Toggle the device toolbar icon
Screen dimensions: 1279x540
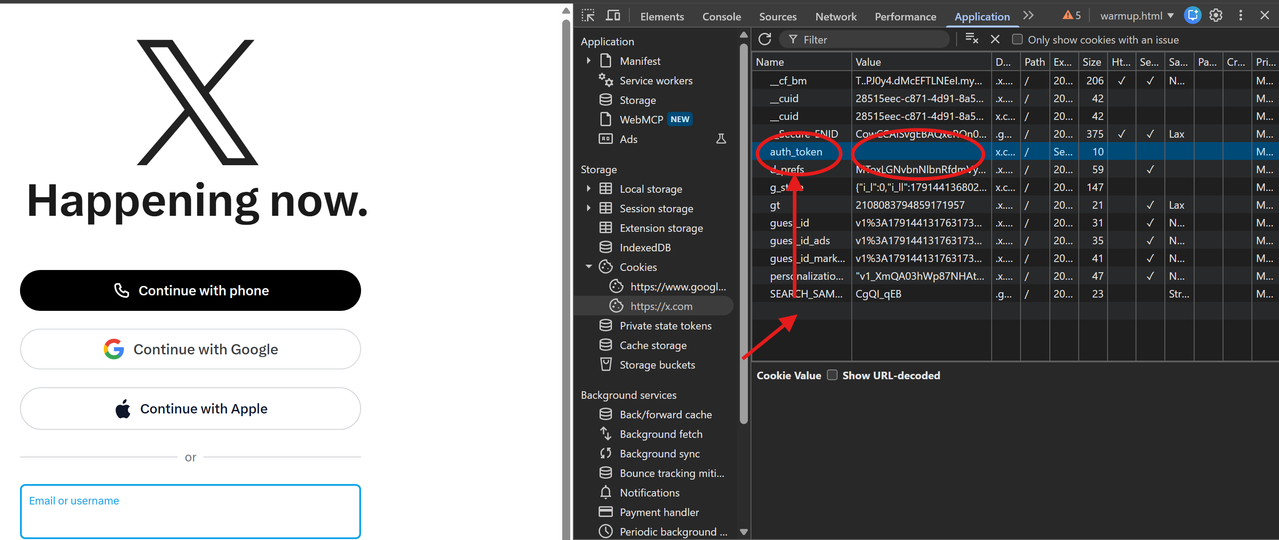(x=613, y=16)
